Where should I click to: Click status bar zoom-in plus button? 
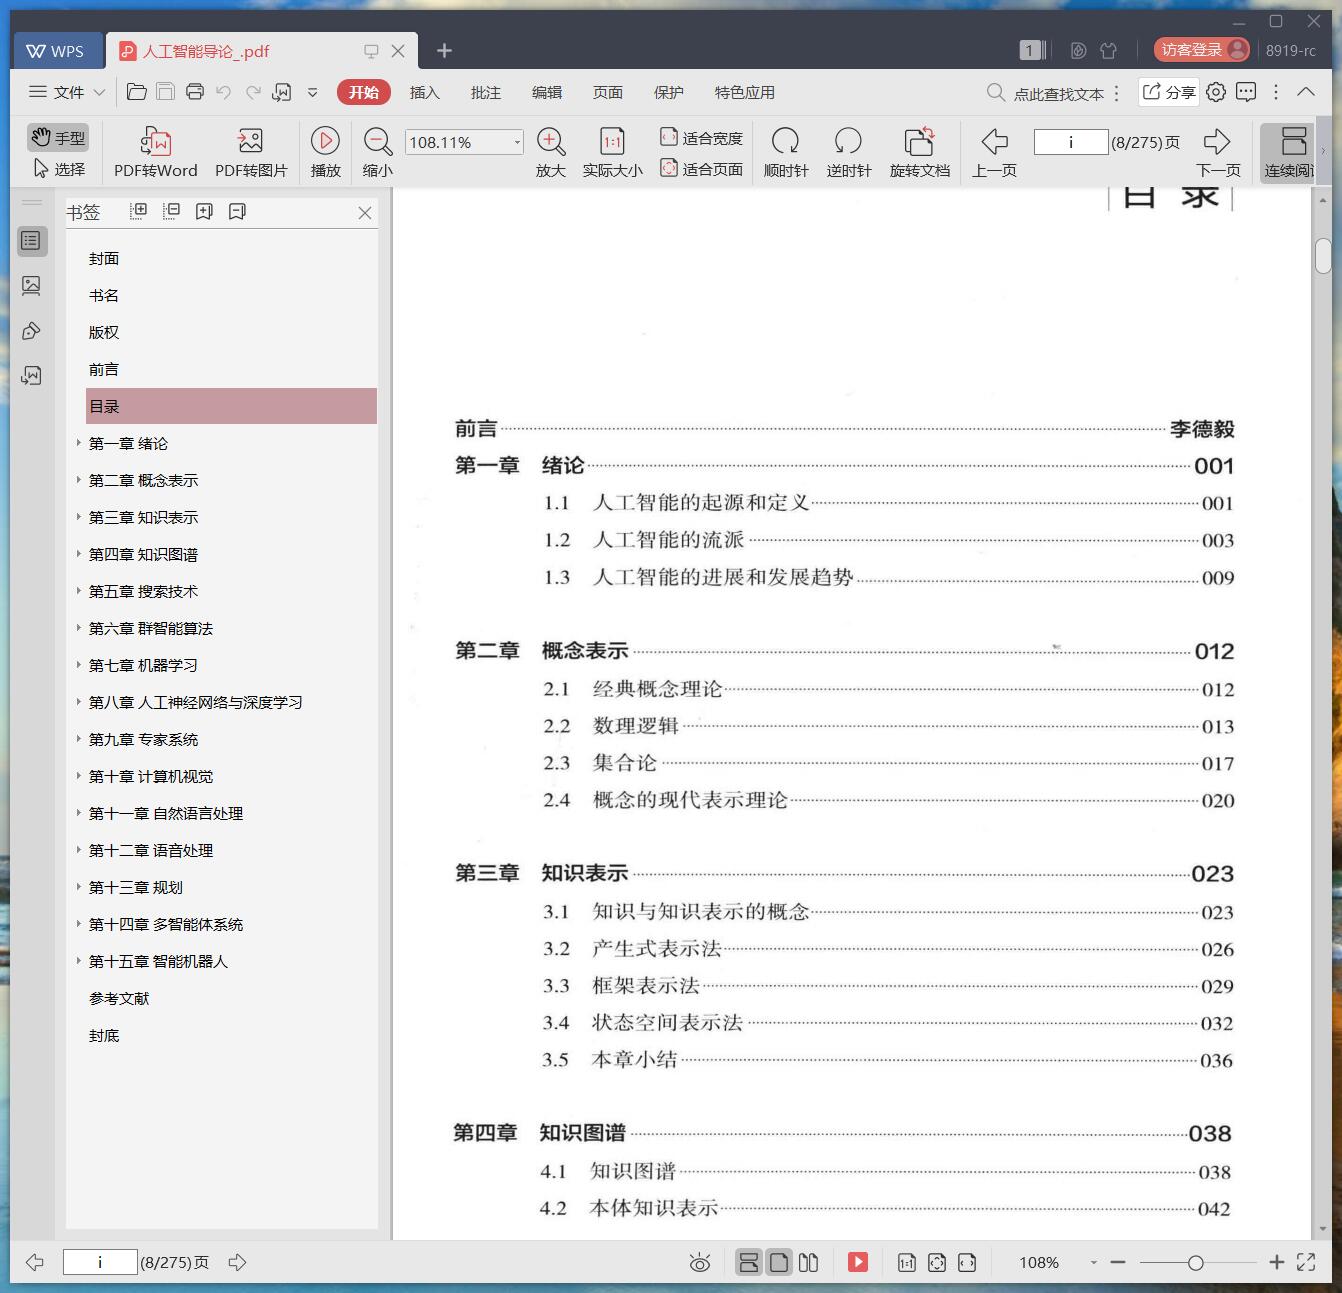(1276, 1262)
